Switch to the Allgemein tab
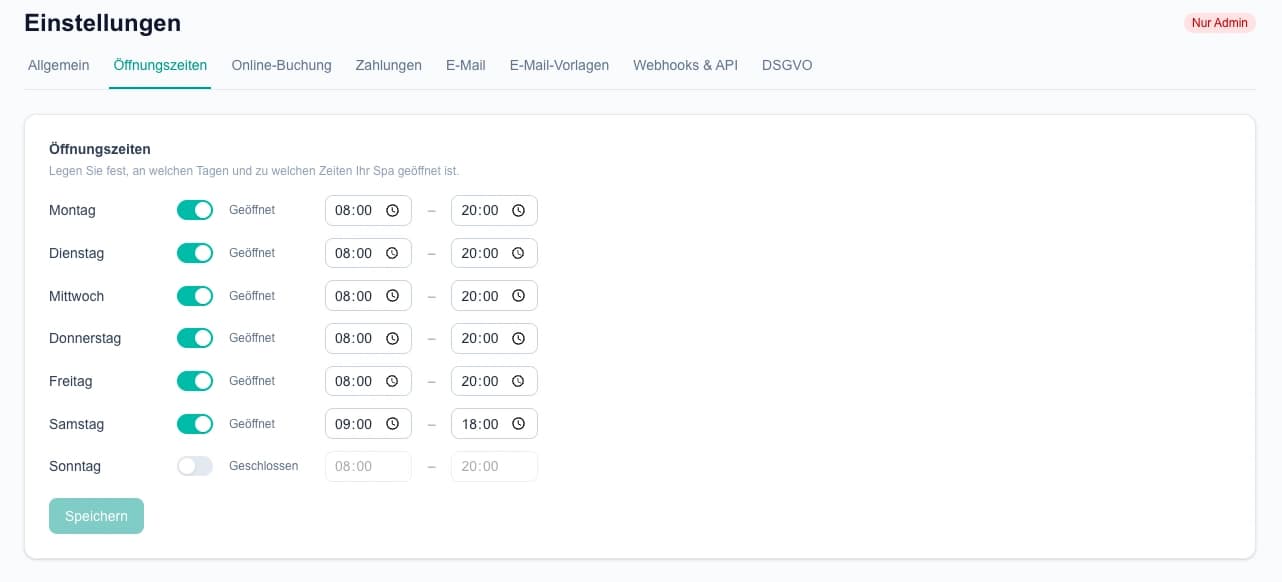The width and height of the screenshot is (1282, 582). (59, 65)
